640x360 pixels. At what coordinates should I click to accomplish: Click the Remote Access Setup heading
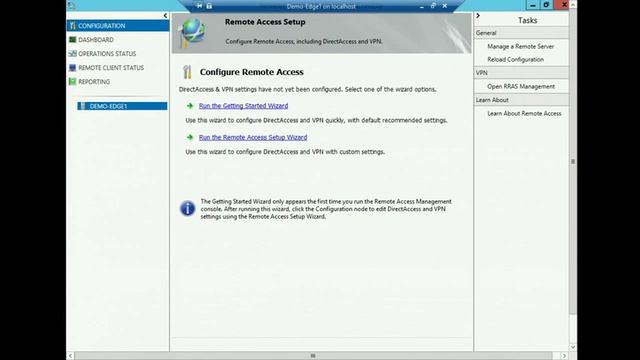tap(265, 22)
